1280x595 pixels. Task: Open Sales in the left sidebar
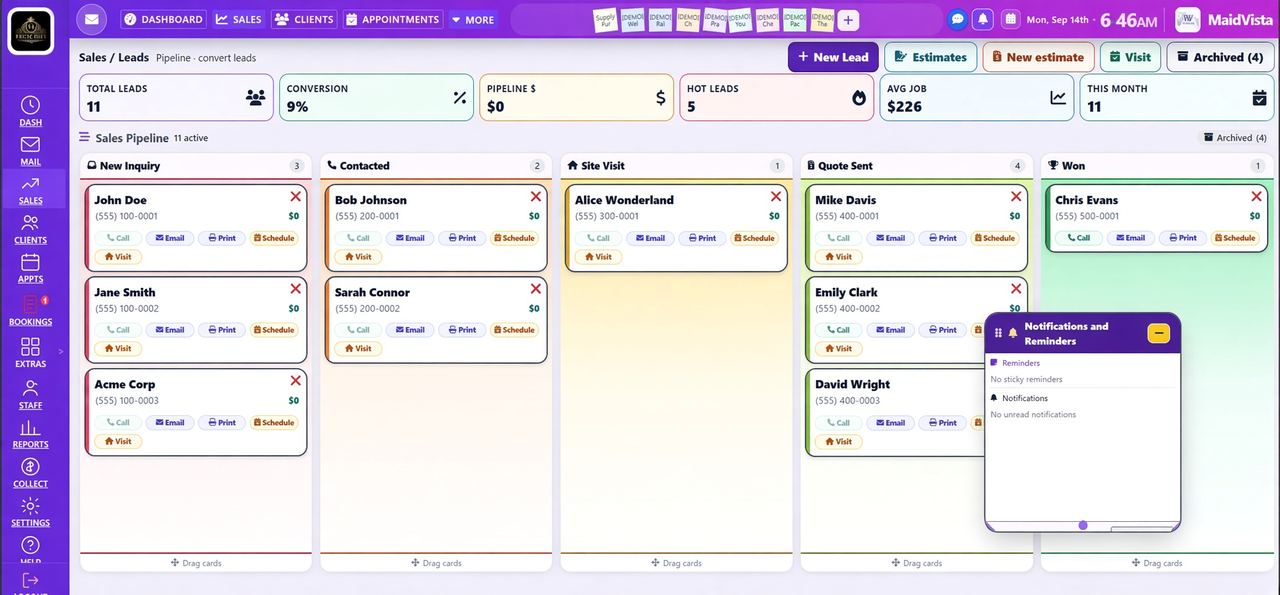(x=30, y=189)
